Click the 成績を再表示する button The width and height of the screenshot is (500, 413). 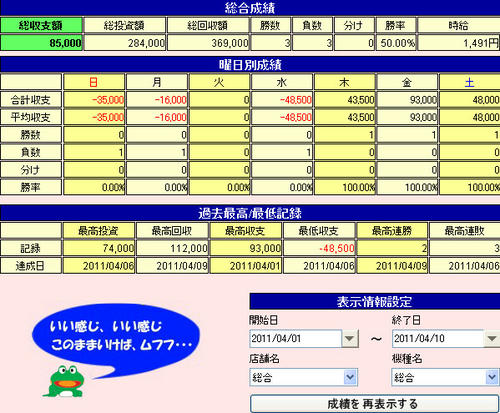coord(374,404)
